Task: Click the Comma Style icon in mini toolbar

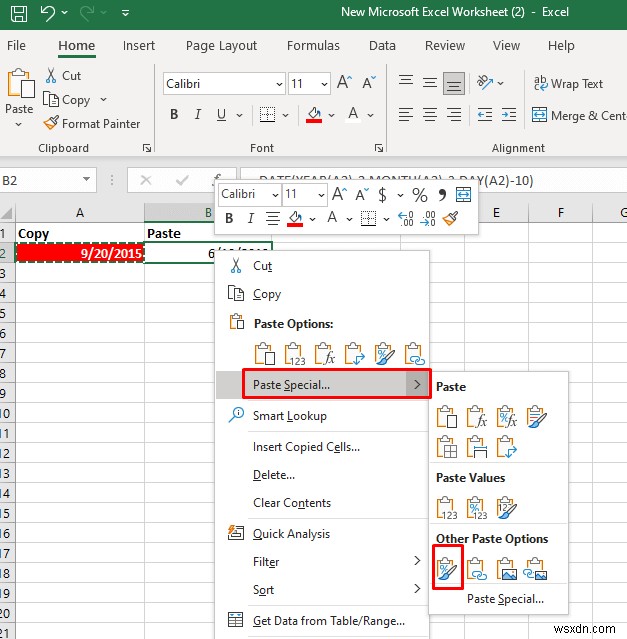Action: (x=442, y=195)
